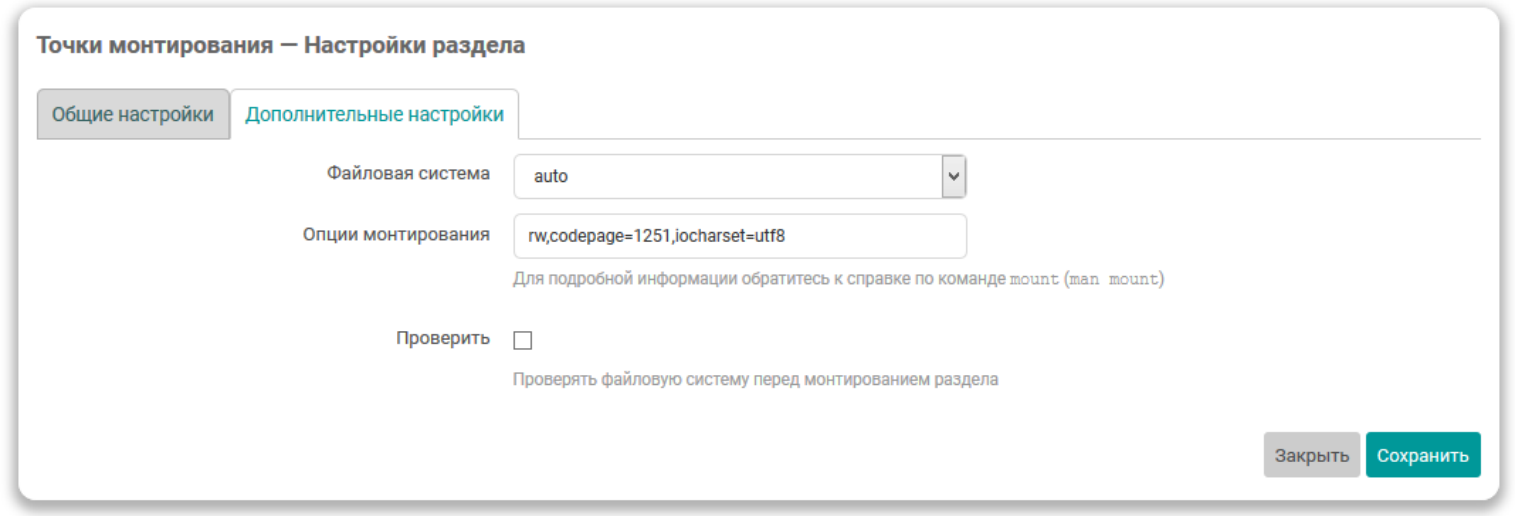Save settings with the Сохранить button
Image resolution: width=1517 pixels, height=516 pixels.
pos(1422,455)
